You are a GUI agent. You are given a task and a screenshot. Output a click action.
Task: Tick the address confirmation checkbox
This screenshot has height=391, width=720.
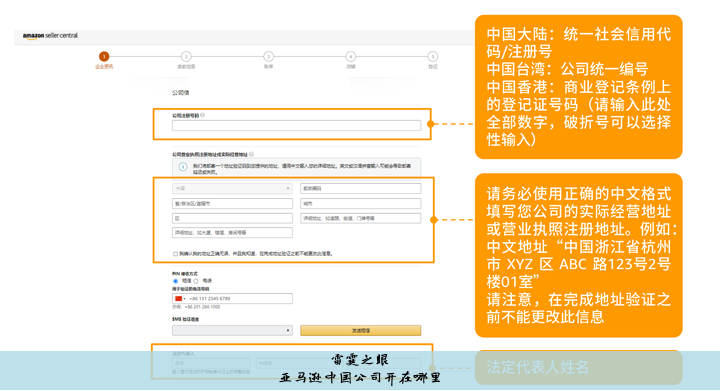click(175, 254)
